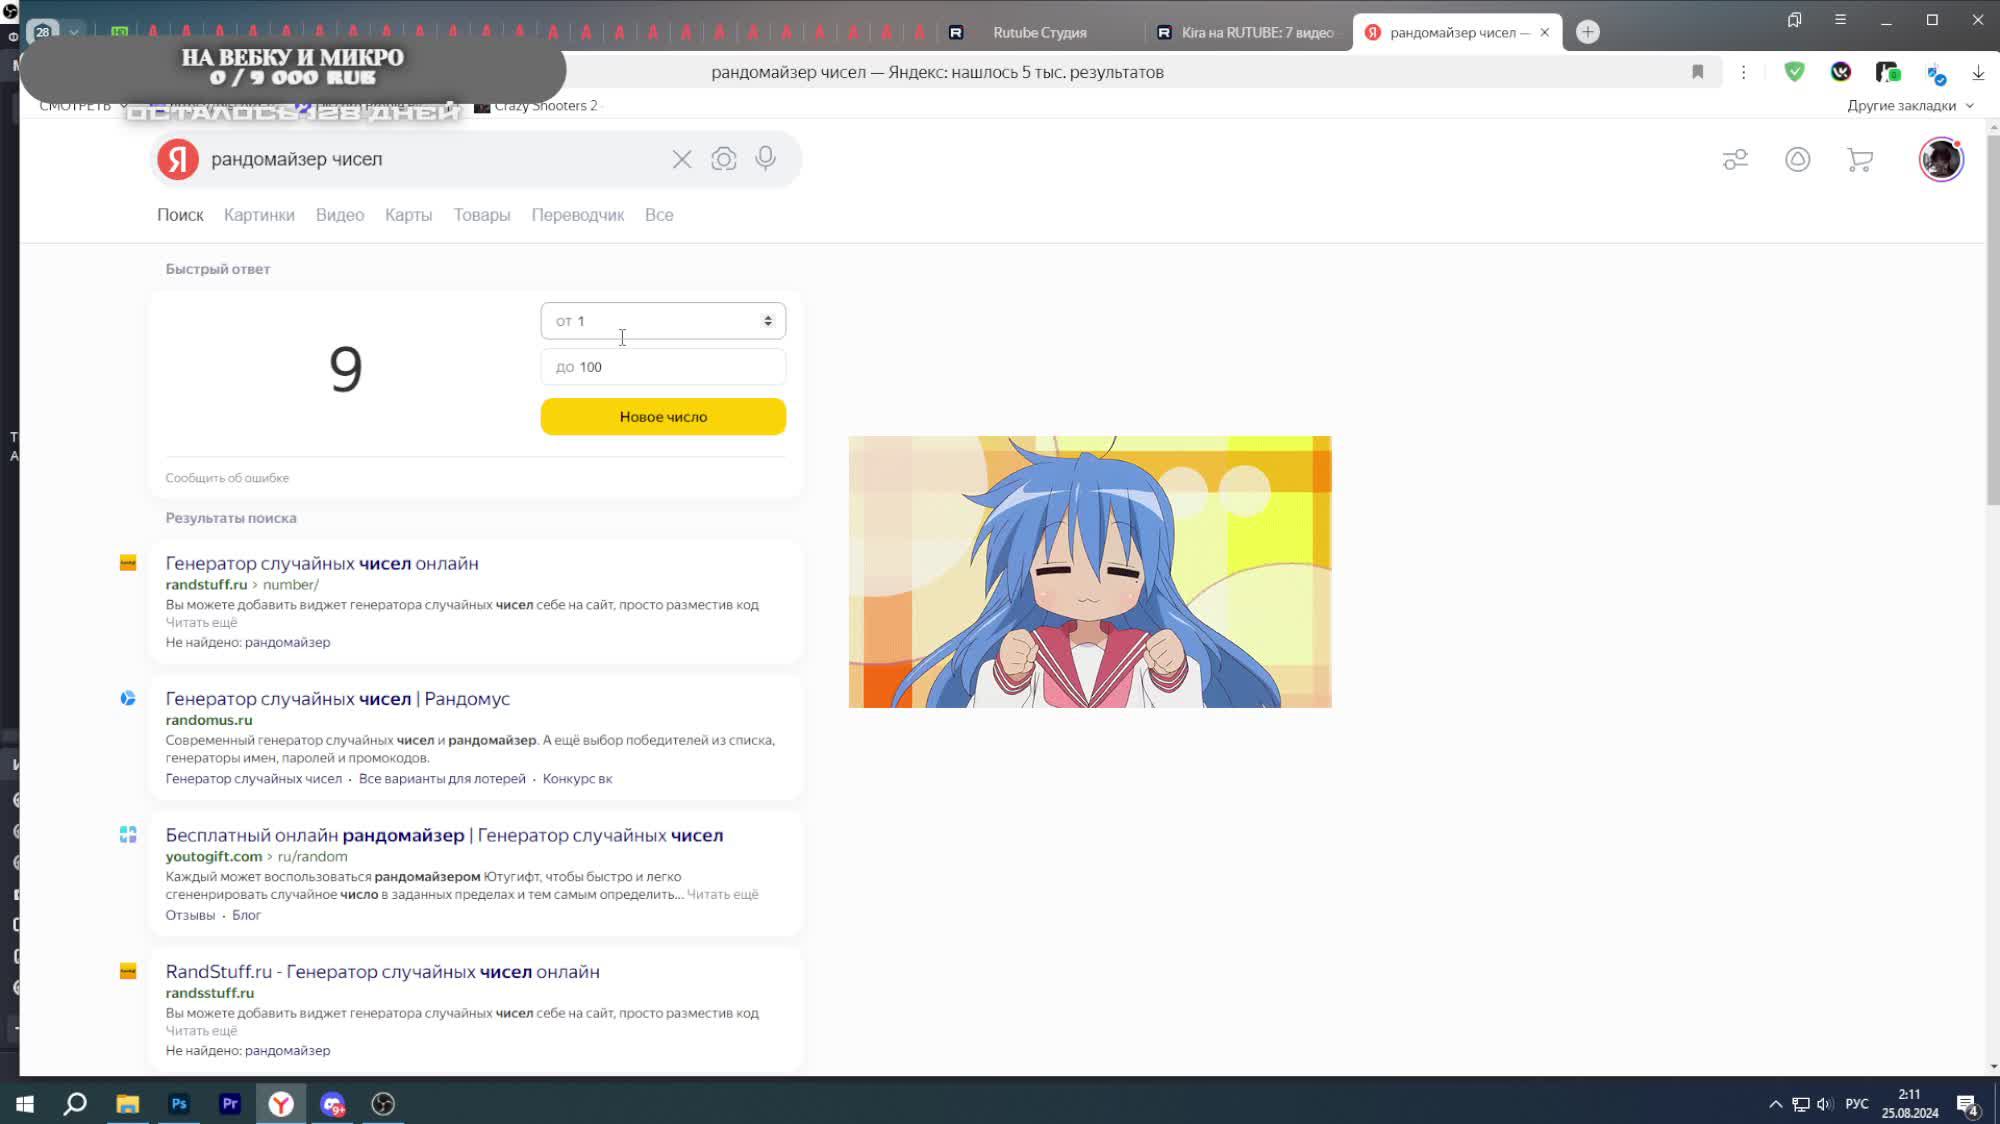
Task: Click the bookmark icon in address bar
Action: [1697, 72]
